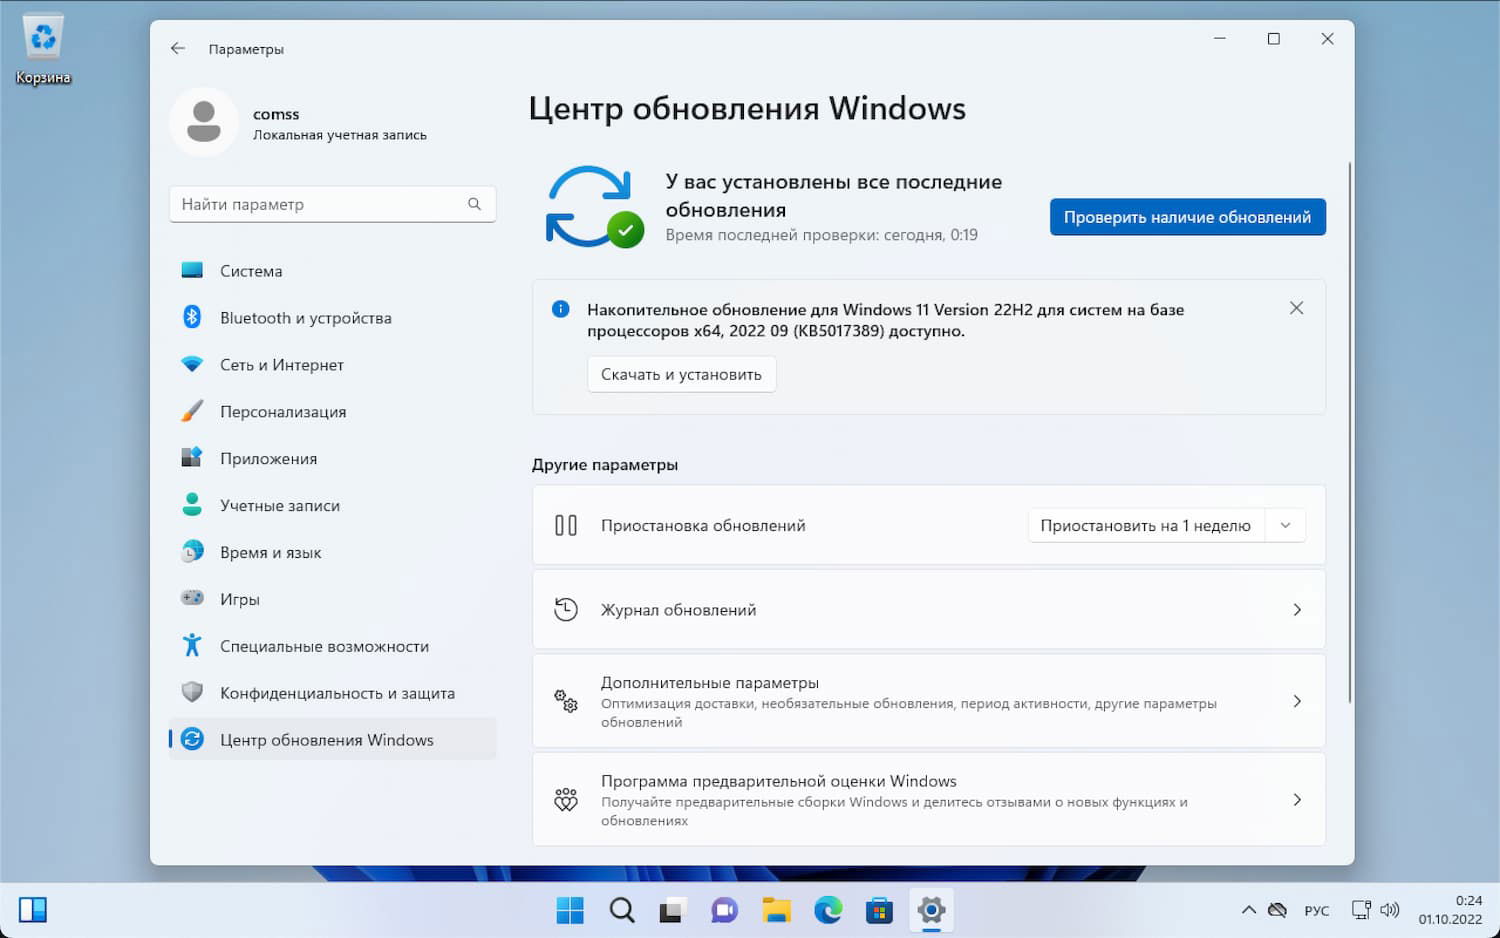Click the Локальная учетная запись label
This screenshot has height=938, width=1500.
coord(340,135)
